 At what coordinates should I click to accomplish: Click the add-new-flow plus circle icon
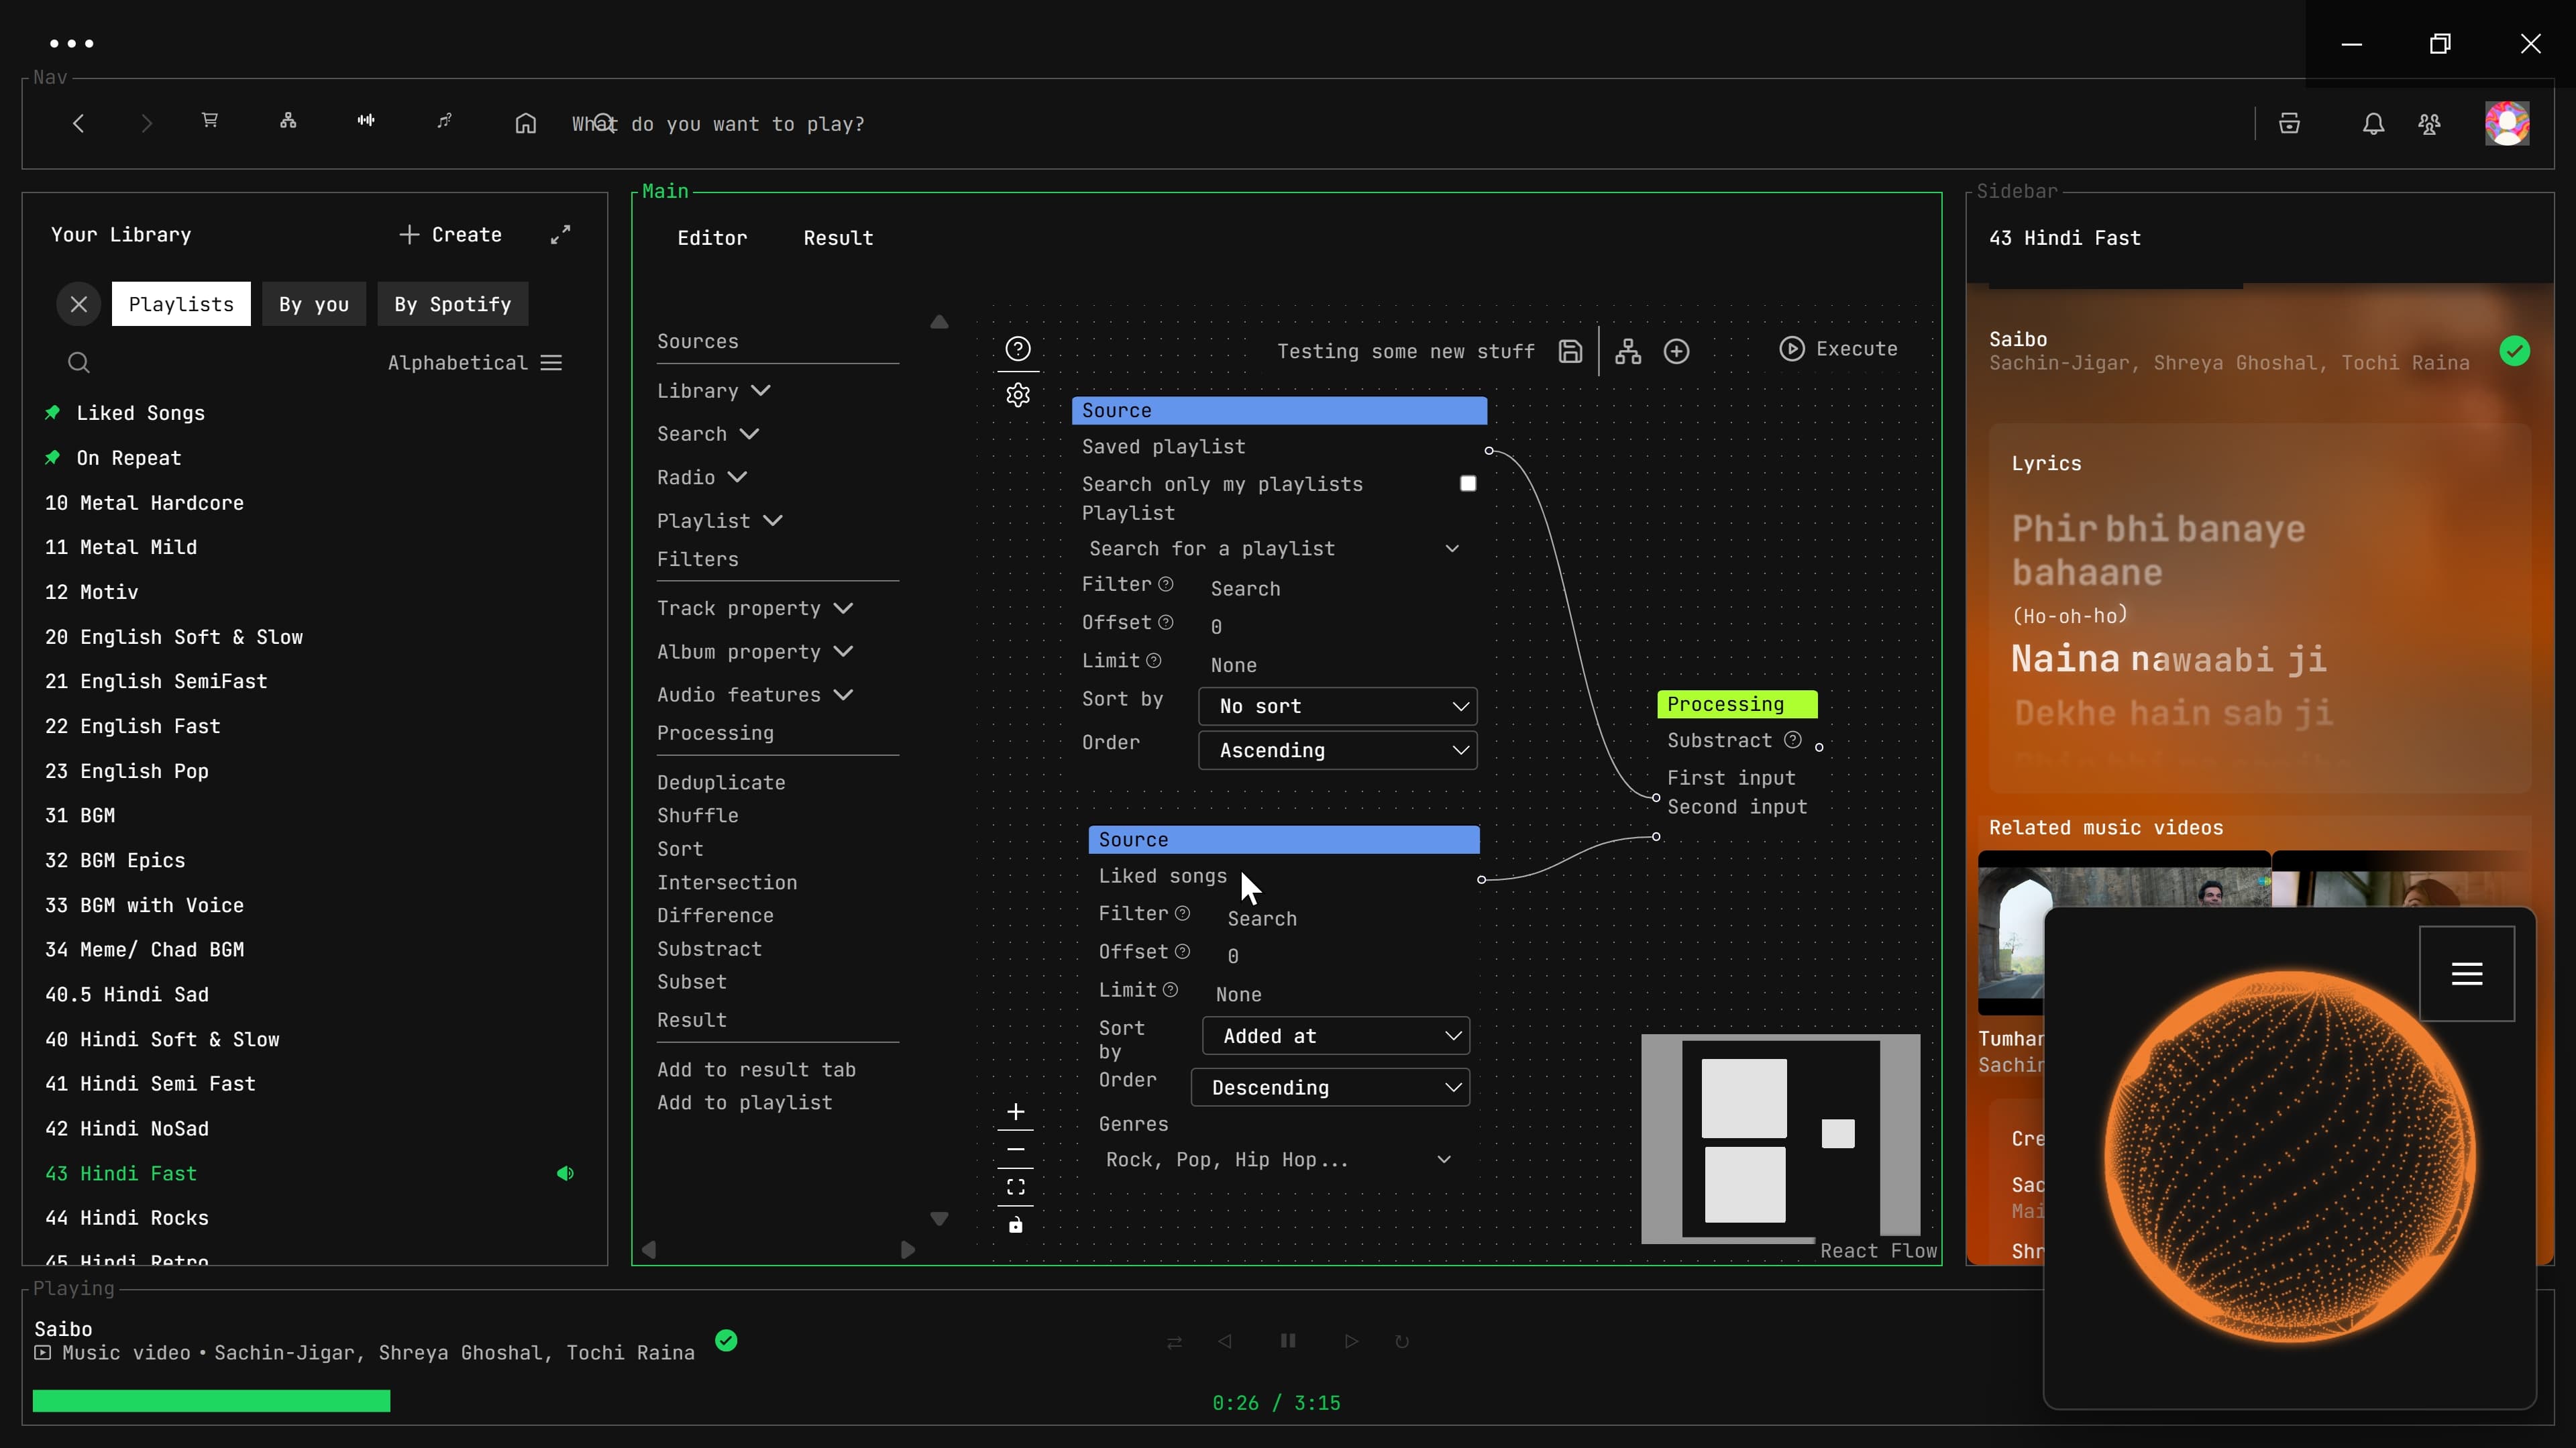pyautogui.click(x=1677, y=351)
